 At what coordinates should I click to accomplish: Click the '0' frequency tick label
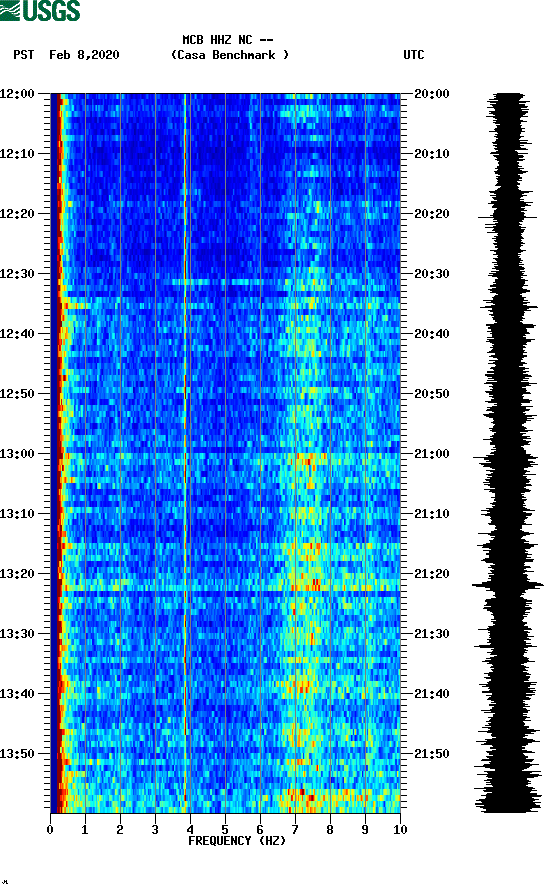[50, 830]
